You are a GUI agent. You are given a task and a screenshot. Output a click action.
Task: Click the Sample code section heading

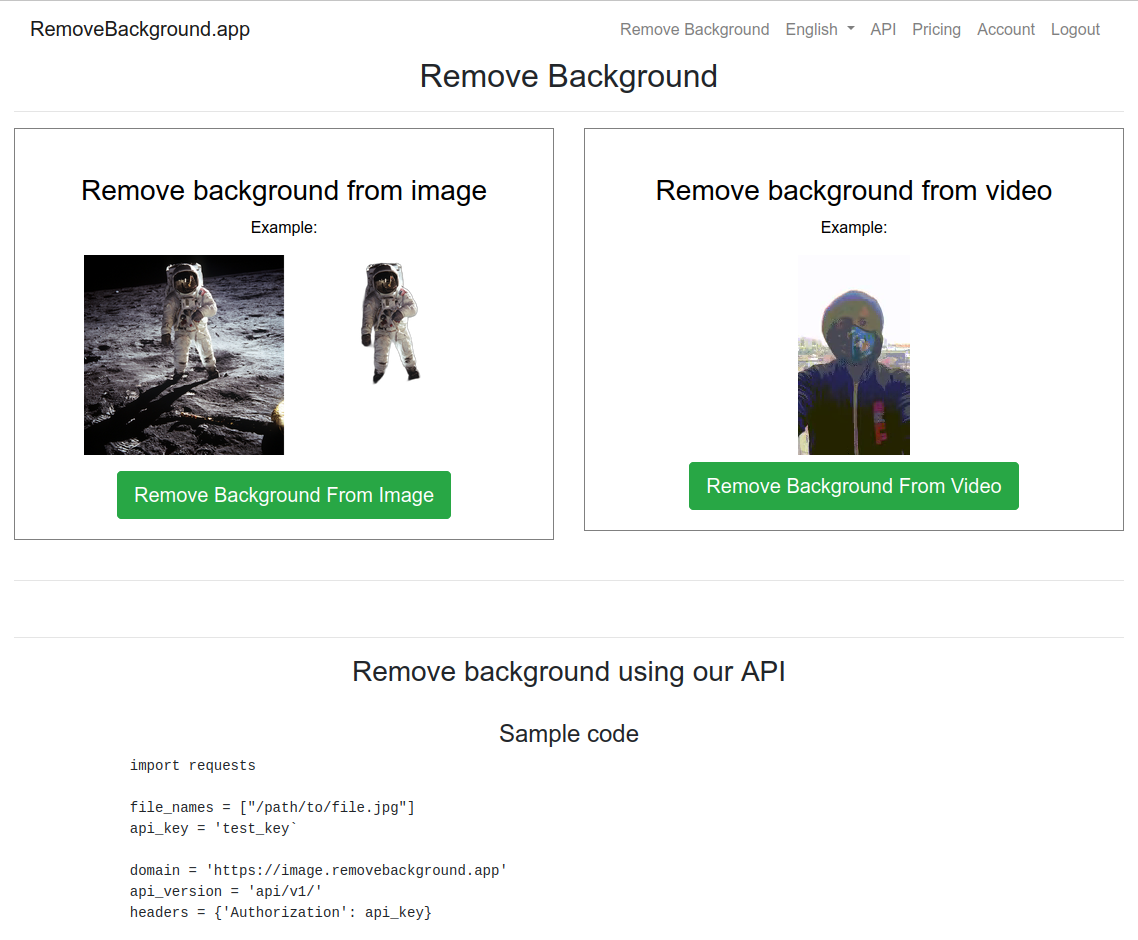pyautogui.click(x=568, y=733)
